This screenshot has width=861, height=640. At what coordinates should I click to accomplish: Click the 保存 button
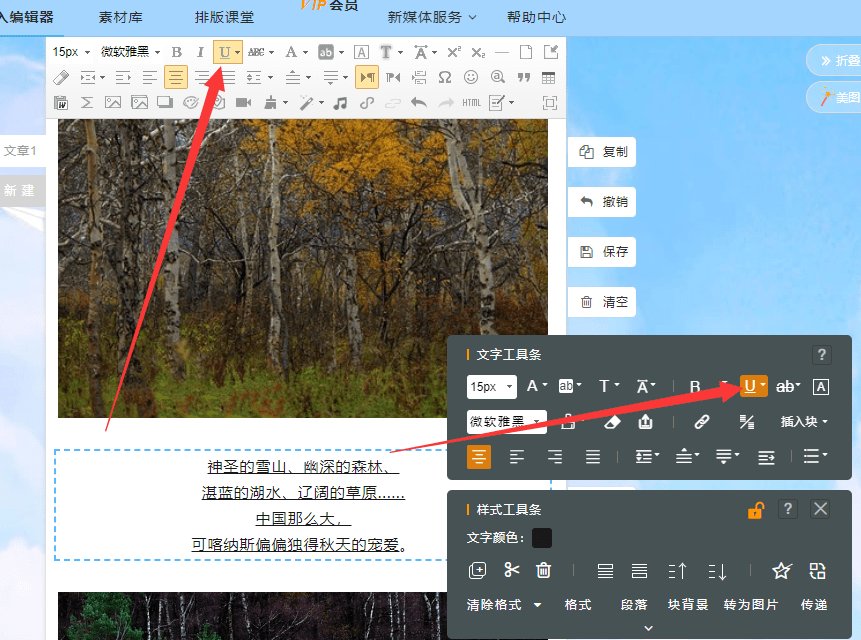(x=602, y=252)
